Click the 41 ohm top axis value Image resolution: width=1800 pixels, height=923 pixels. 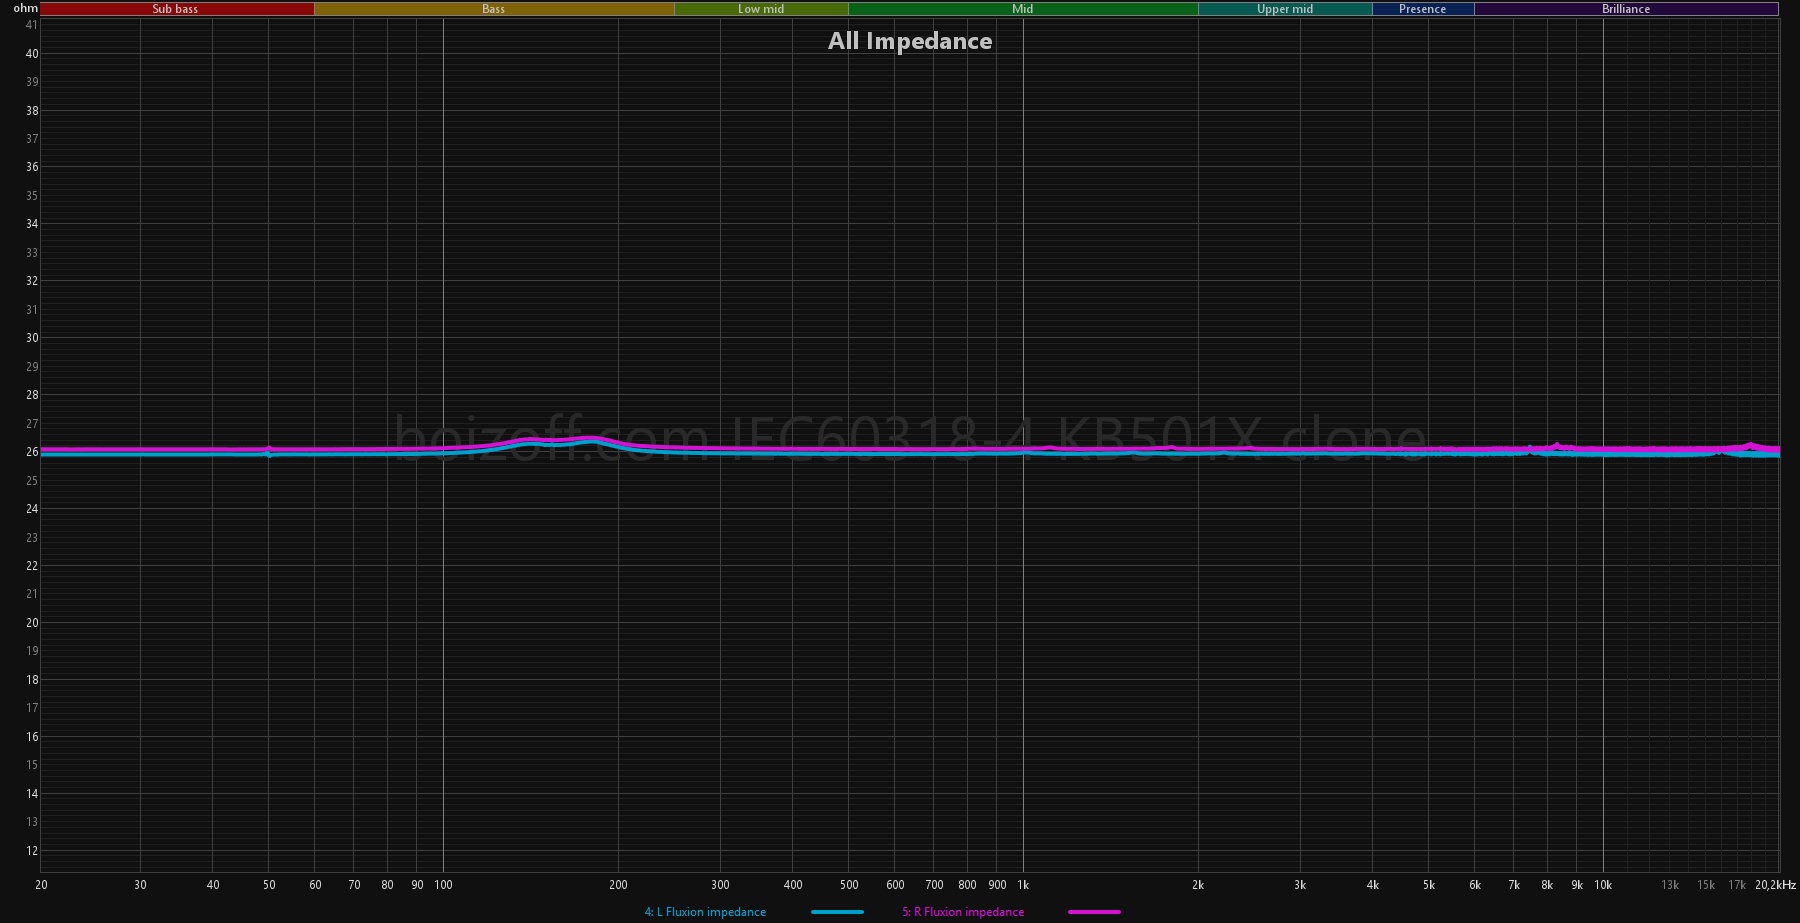32,25
